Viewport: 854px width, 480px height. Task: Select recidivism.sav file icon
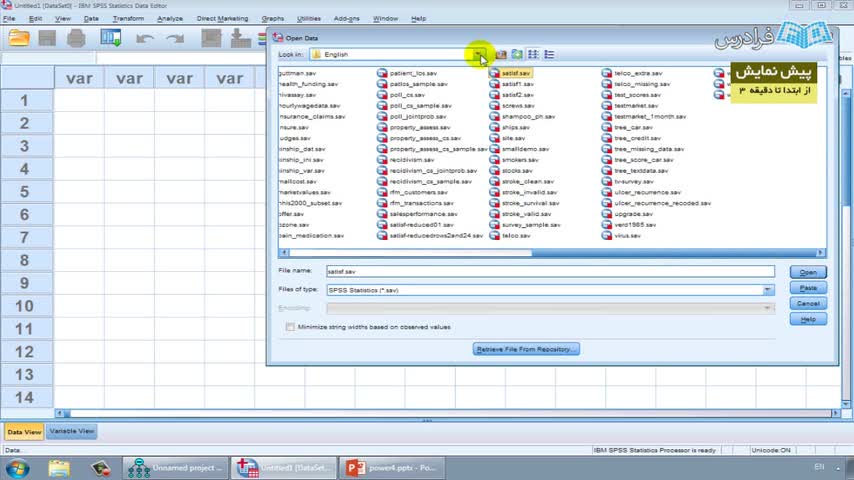382,160
